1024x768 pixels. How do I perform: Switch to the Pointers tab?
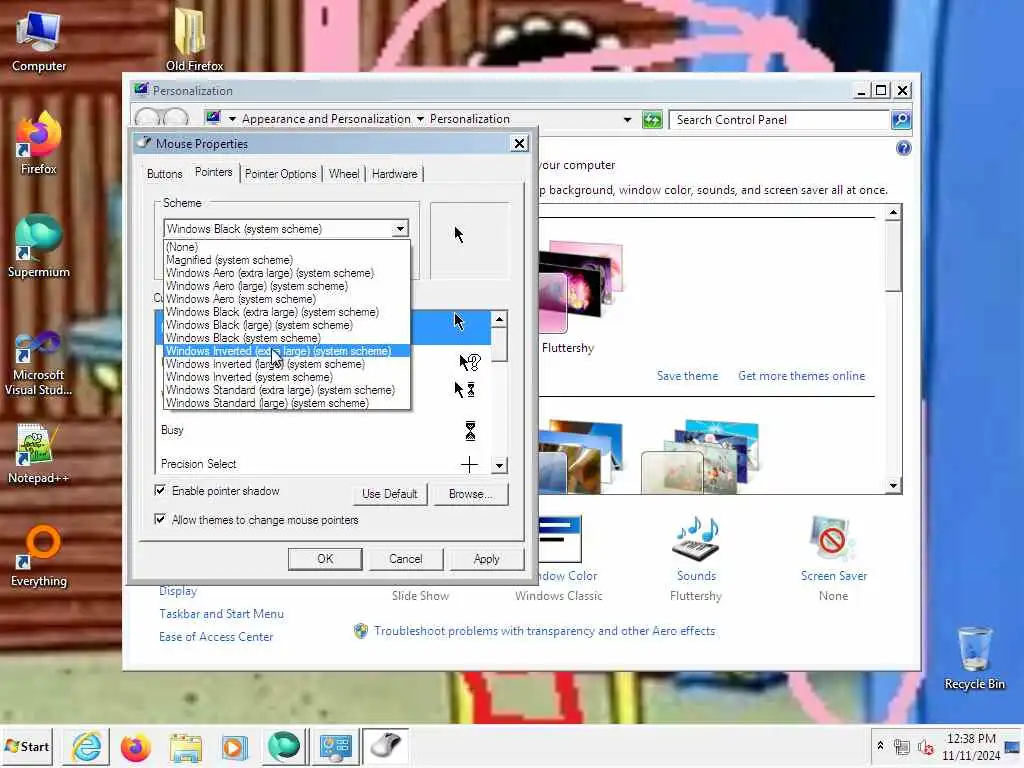(x=214, y=172)
